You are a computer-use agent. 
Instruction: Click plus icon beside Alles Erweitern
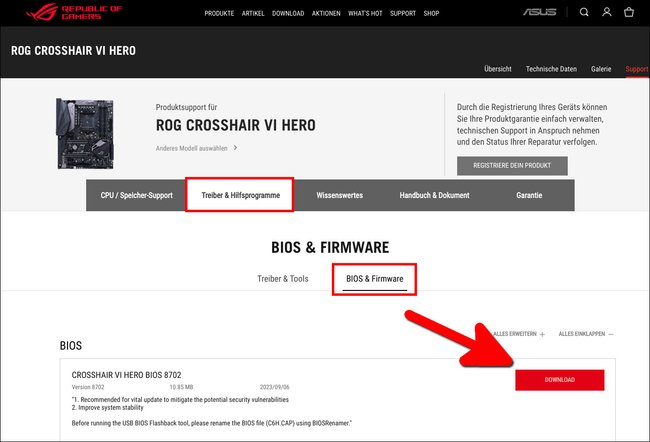542,334
